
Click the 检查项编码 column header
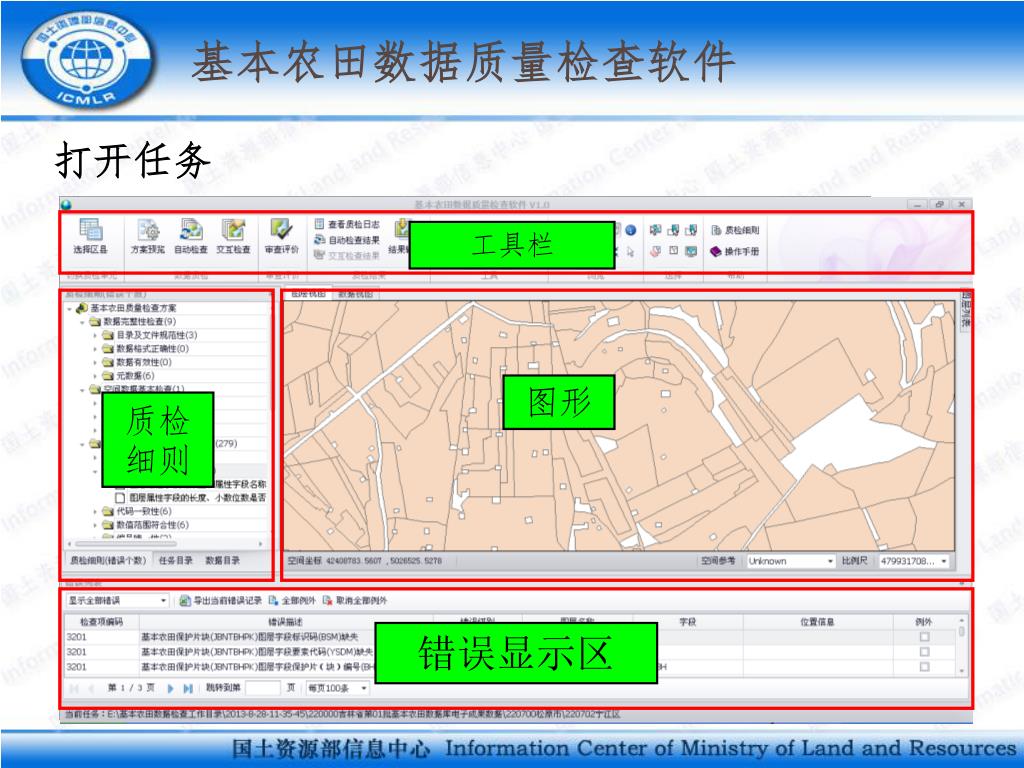(x=102, y=622)
